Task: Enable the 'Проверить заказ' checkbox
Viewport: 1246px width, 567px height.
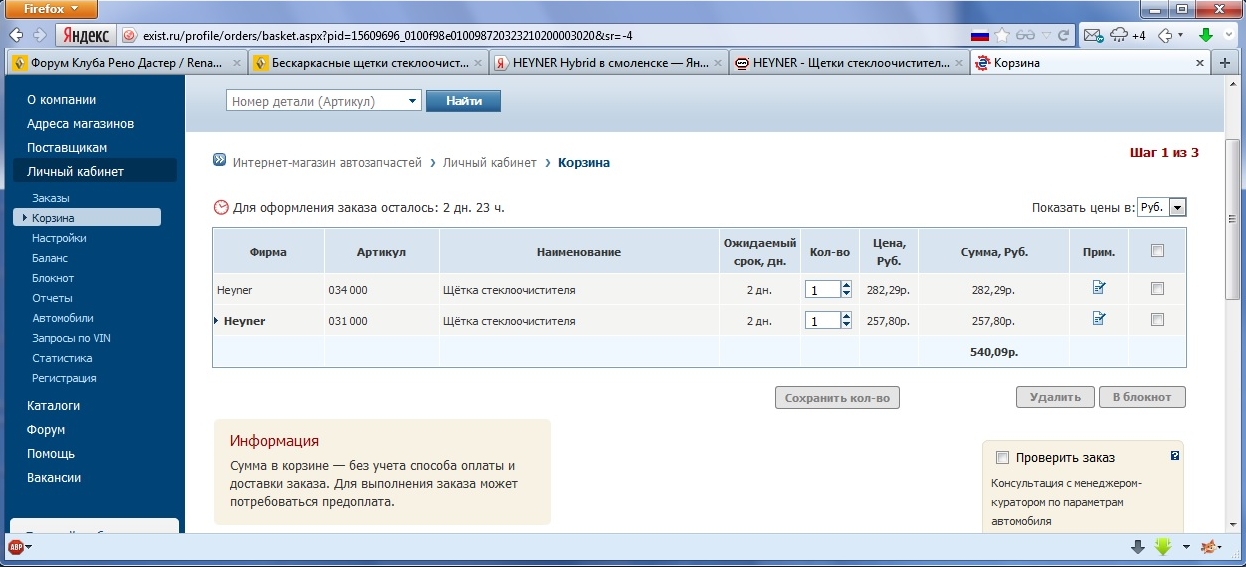Action: pos(1002,458)
